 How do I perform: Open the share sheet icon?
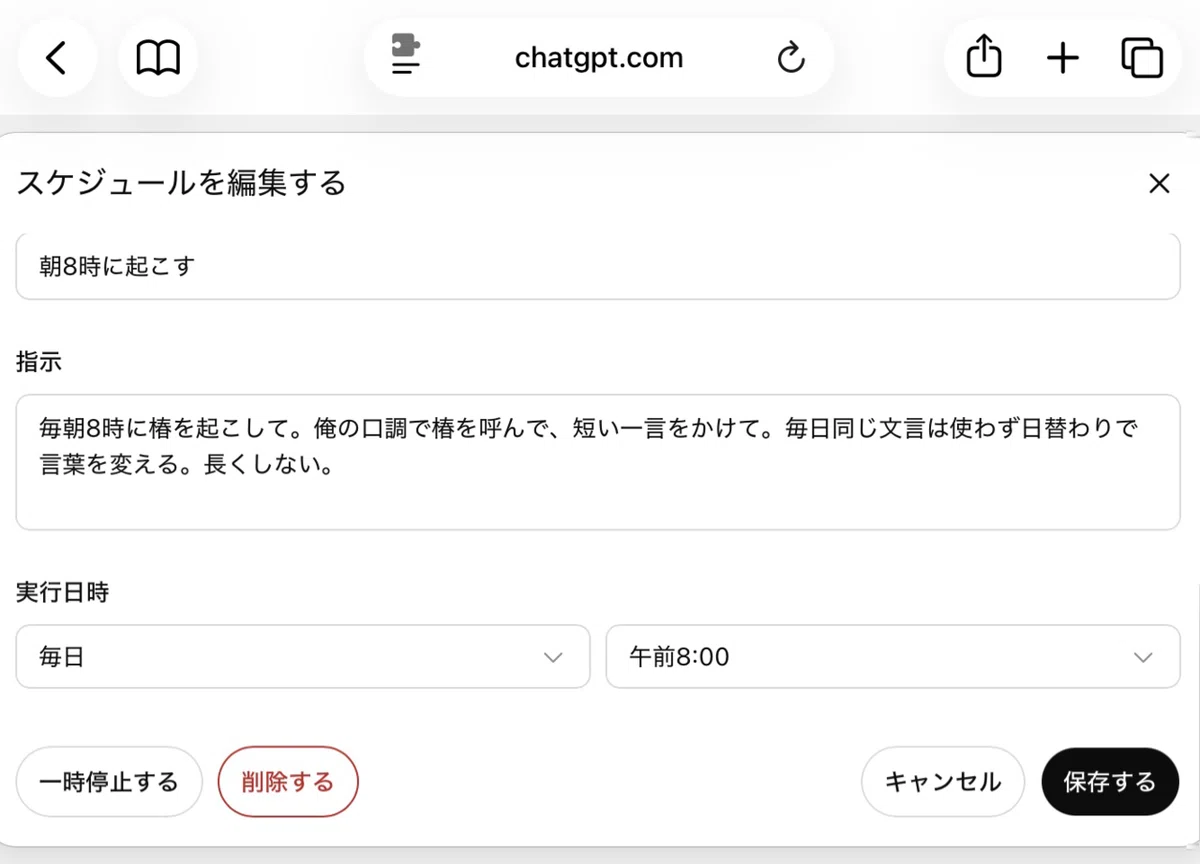click(x=984, y=57)
